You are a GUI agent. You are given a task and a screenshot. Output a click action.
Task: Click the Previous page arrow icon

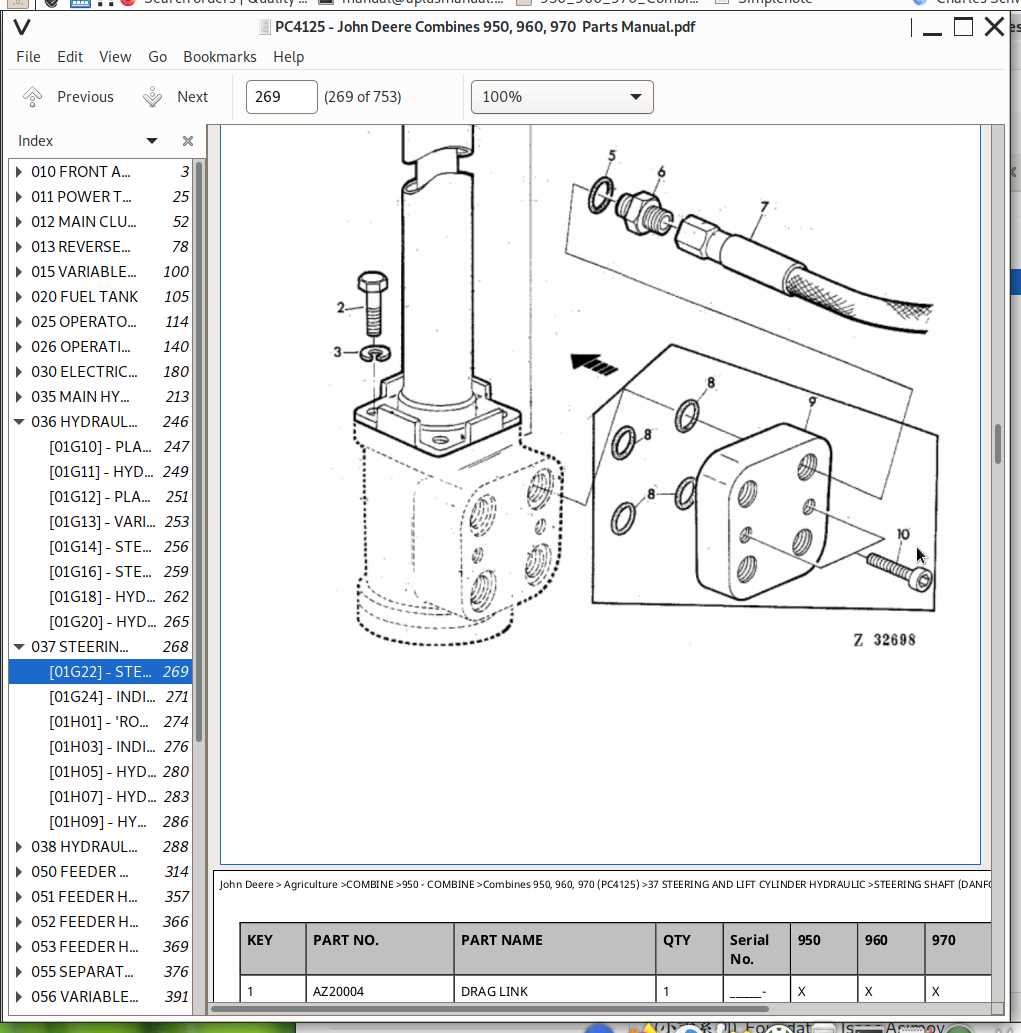click(32, 97)
